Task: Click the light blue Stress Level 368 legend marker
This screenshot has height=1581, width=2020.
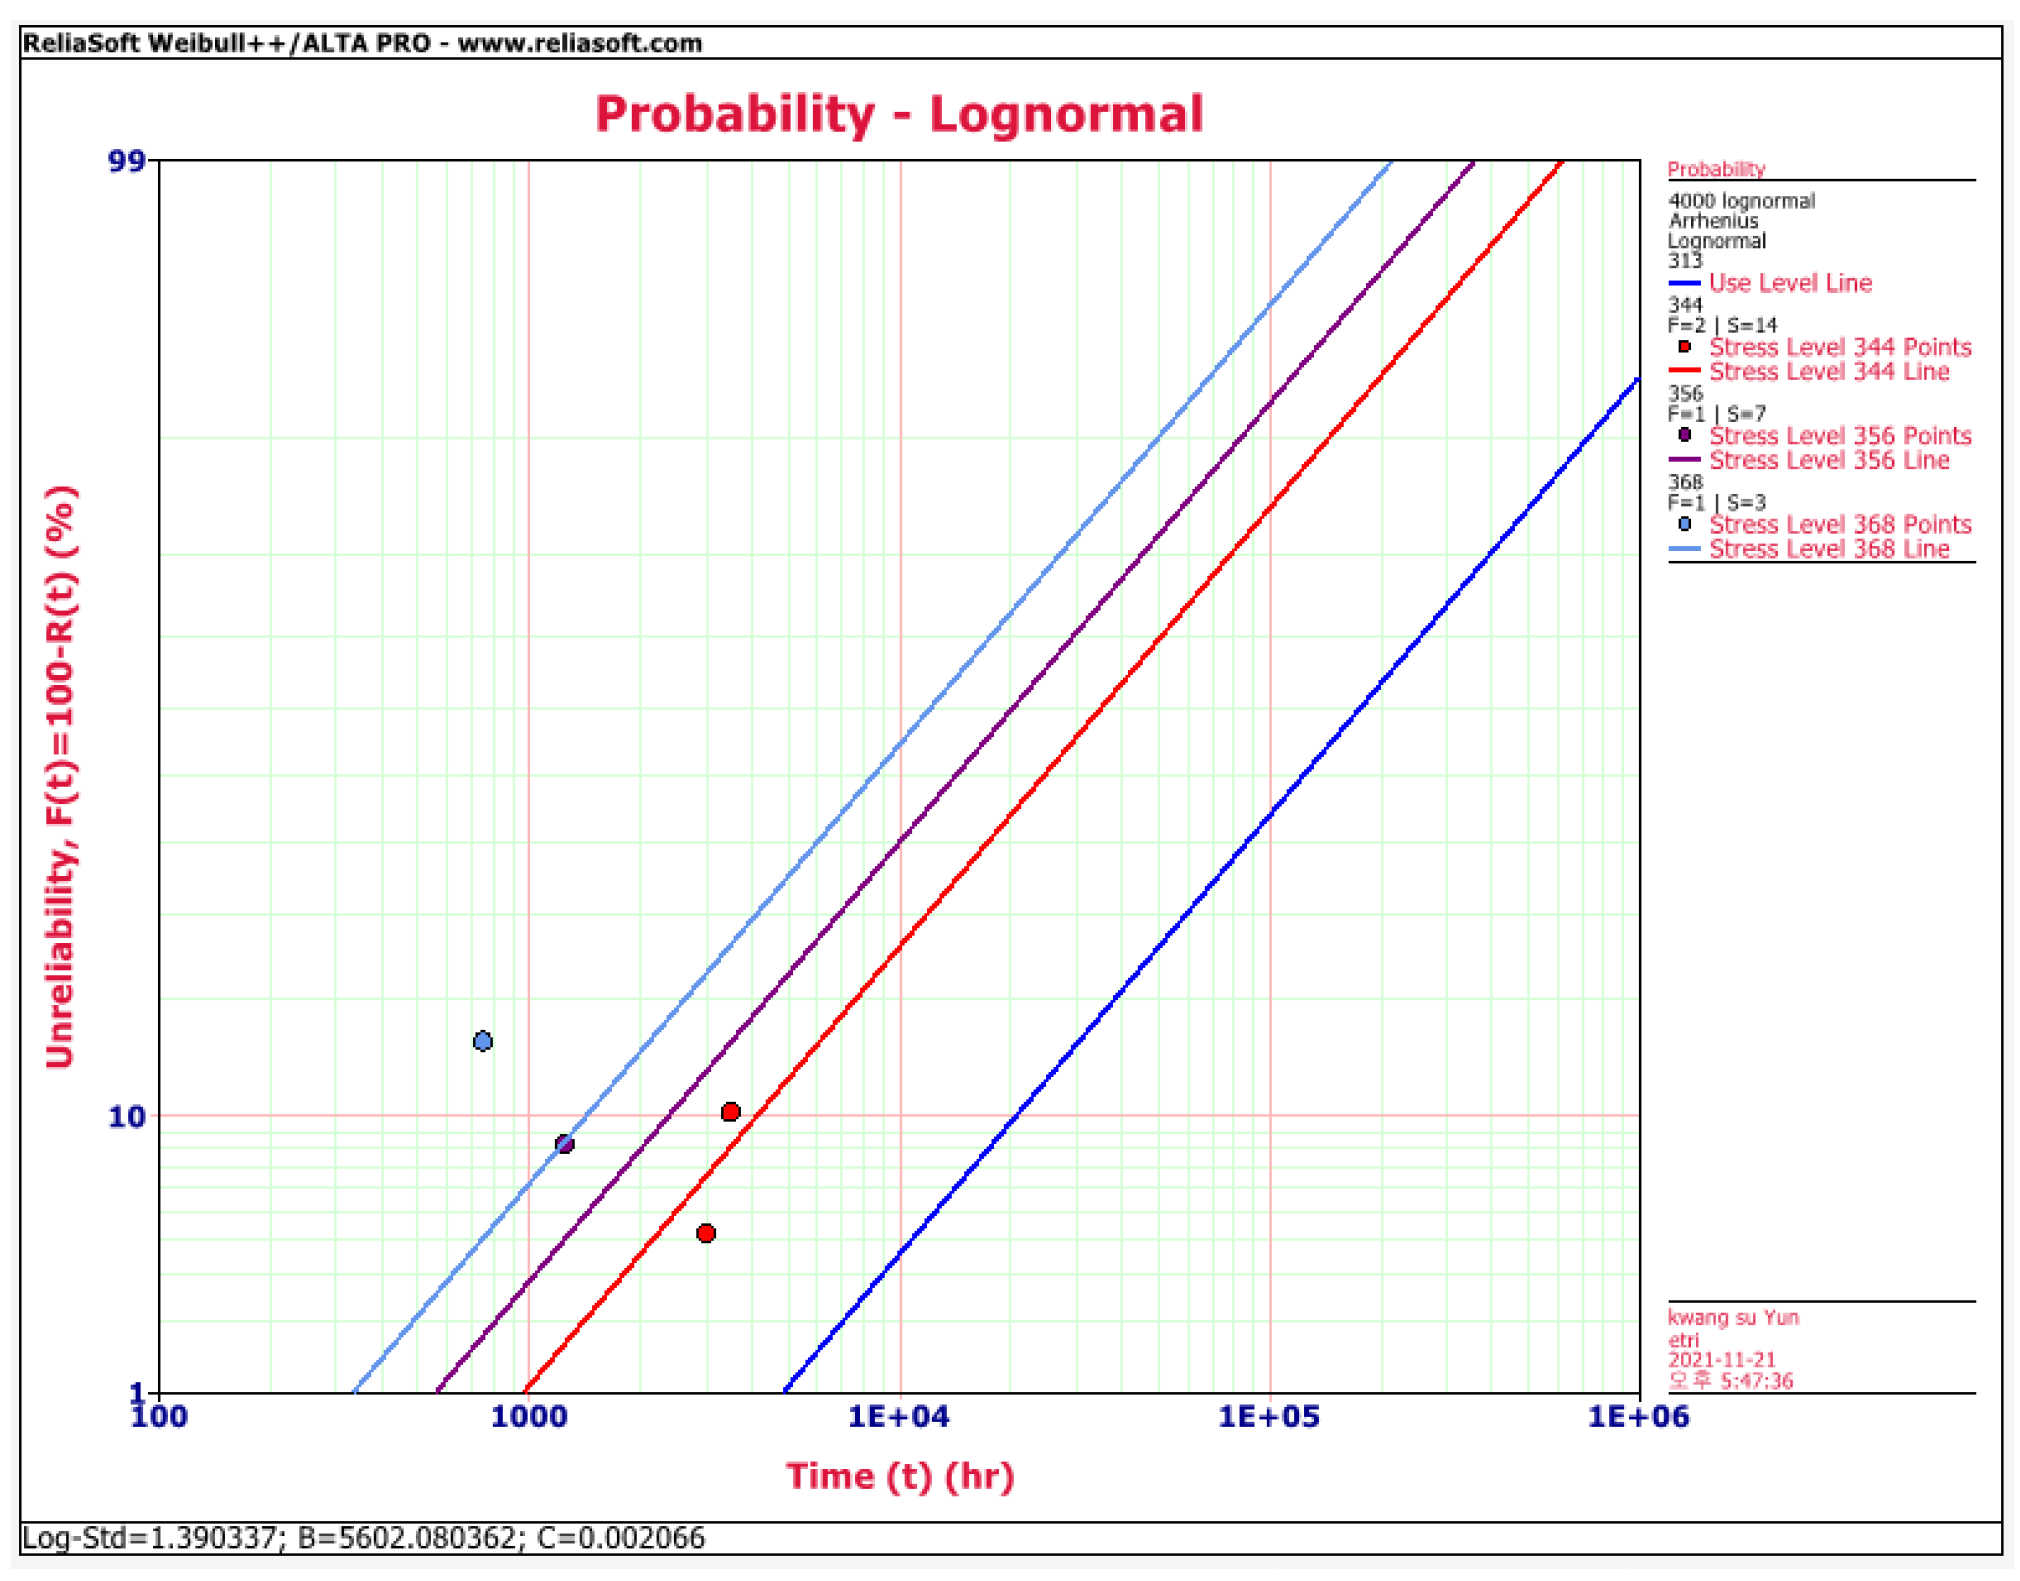Action: 1684,524
